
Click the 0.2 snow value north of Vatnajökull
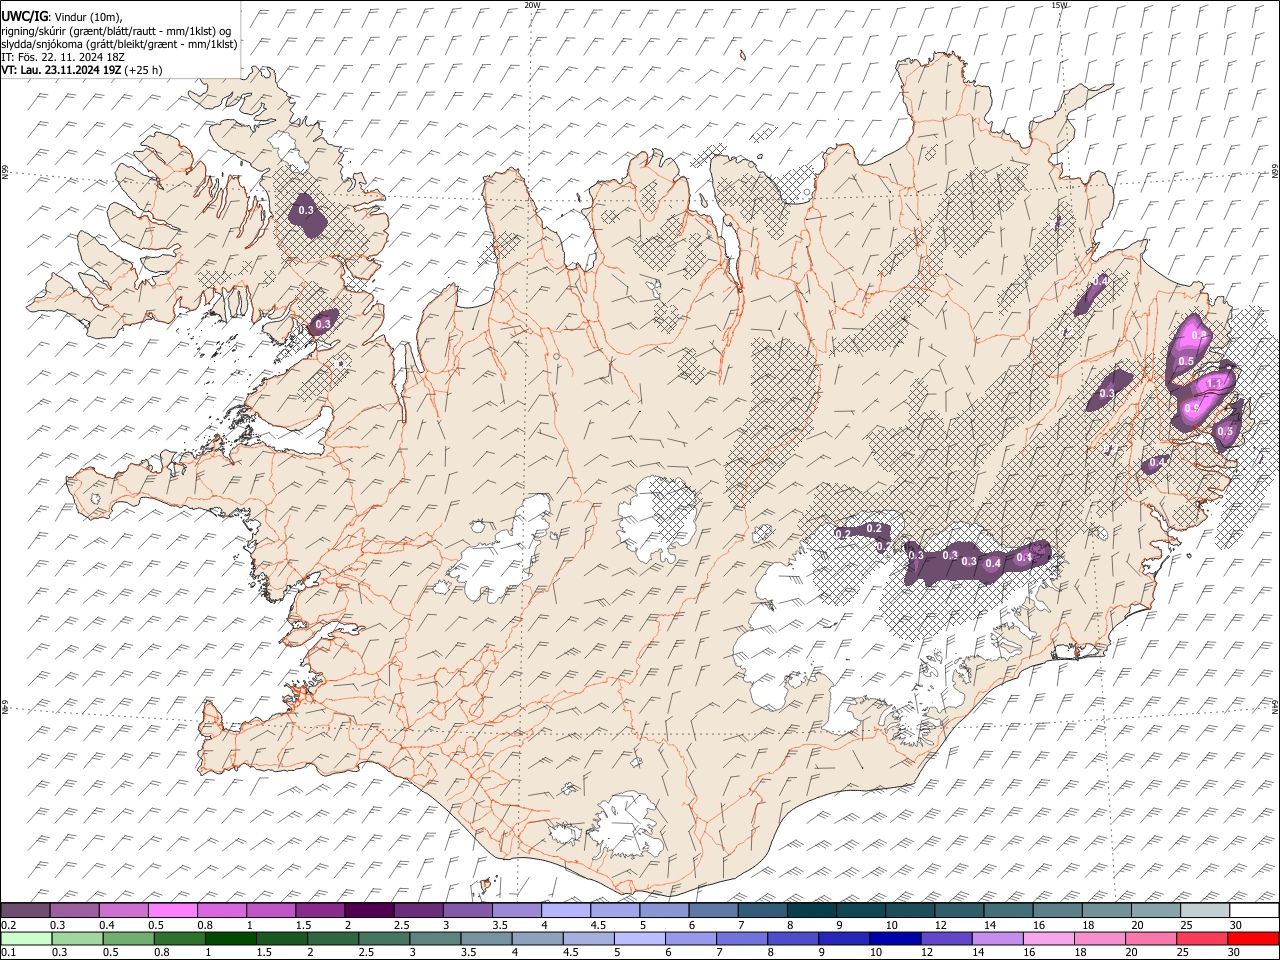pyautogui.click(x=874, y=528)
